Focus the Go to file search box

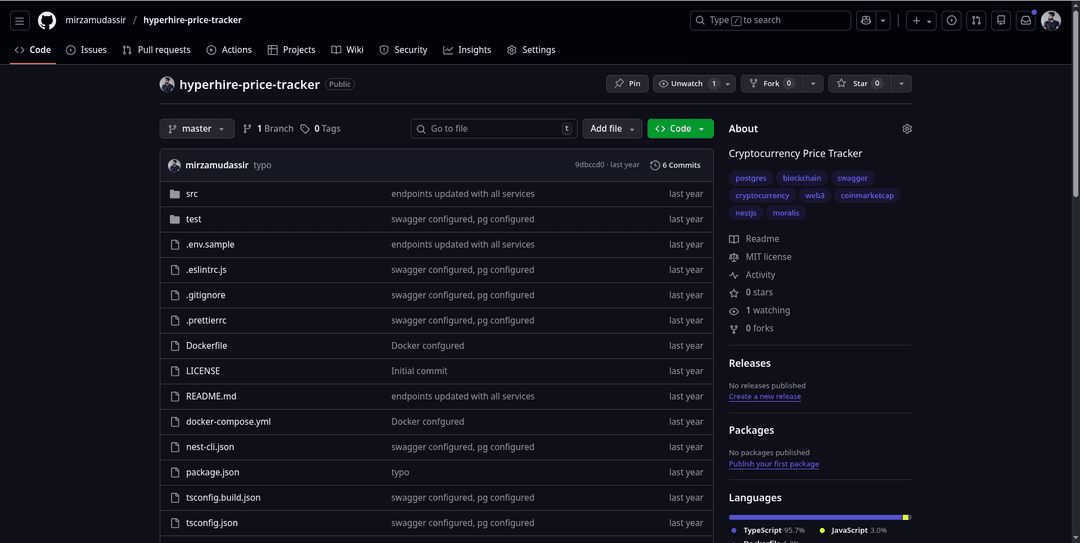click(x=494, y=129)
